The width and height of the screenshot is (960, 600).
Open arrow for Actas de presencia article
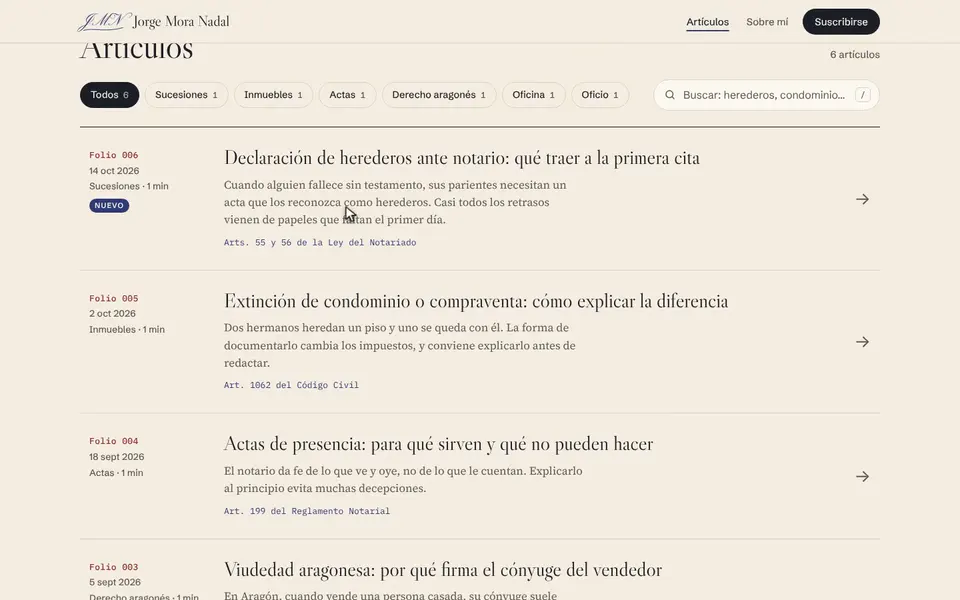pyautogui.click(x=862, y=476)
